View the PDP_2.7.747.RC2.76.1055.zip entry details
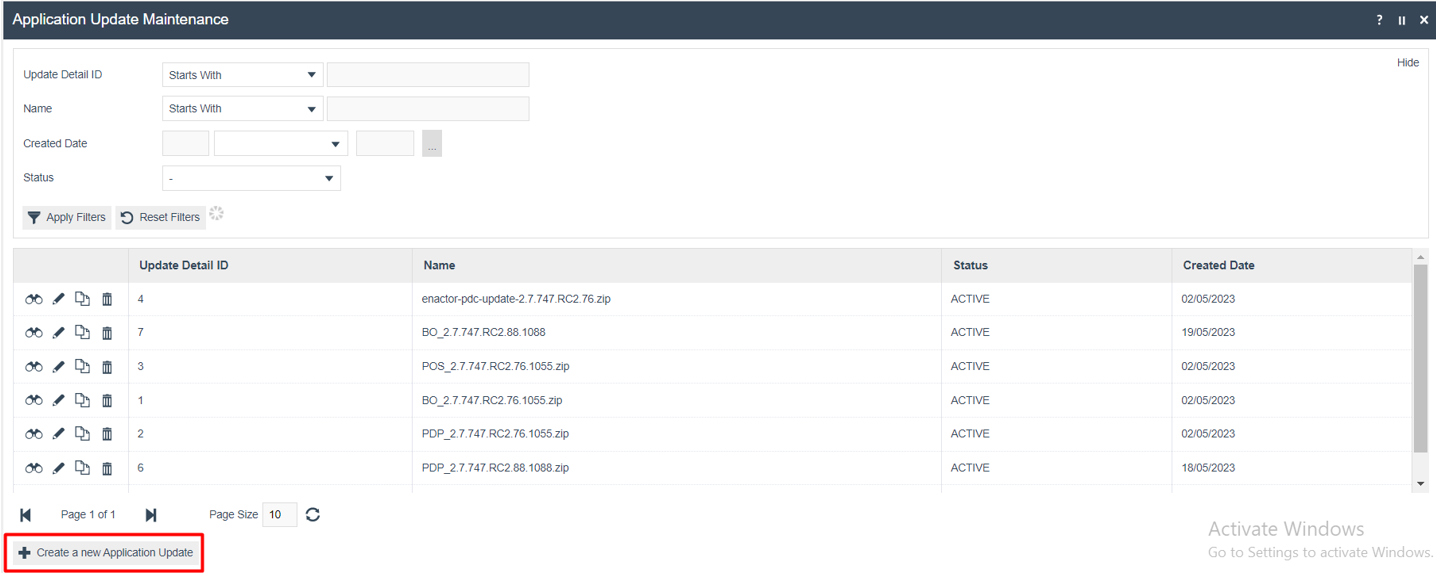This screenshot has width=1436, height=575. click(34, 434)
